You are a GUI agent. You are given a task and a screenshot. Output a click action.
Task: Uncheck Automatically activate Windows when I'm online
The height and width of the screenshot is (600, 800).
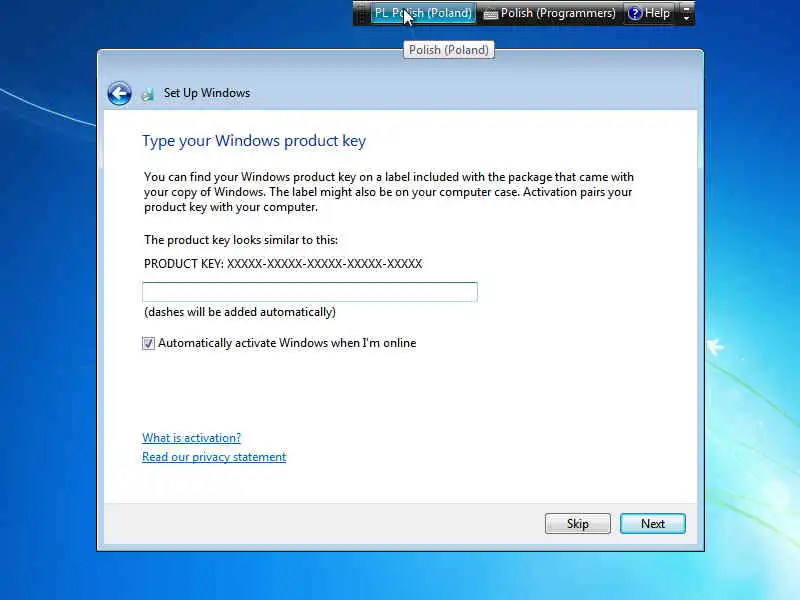click(148, 343)
